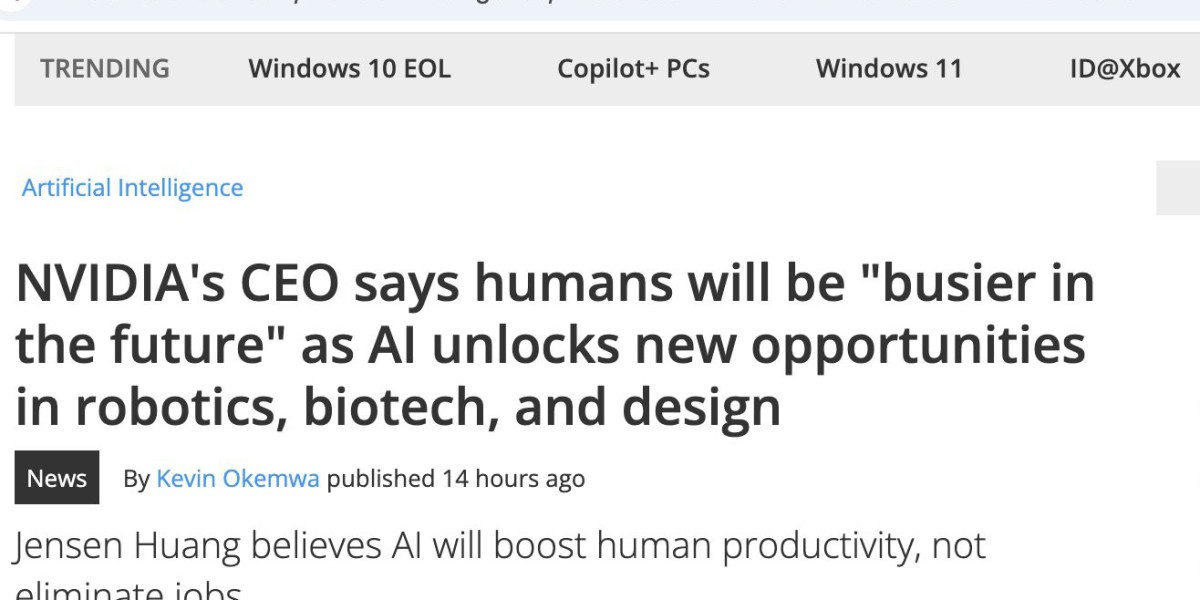Open the "Artificial Intelligence" category page
This screenshot has width=1200, height=600.
tap(133, 187)
